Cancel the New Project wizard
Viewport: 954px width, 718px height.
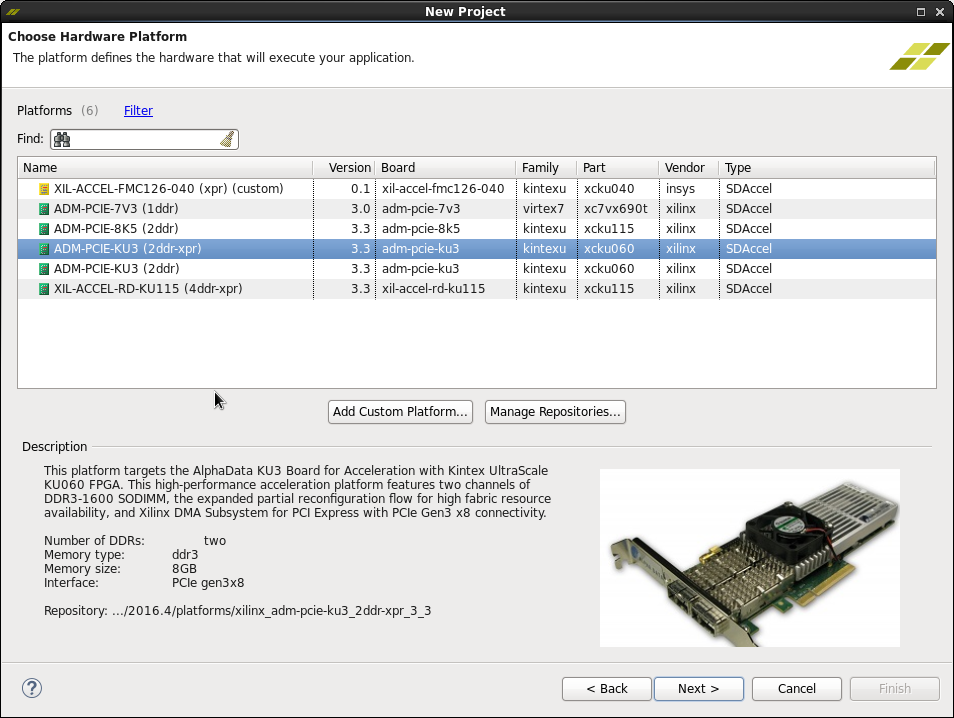pyautogui.click(x=796, y=688)
